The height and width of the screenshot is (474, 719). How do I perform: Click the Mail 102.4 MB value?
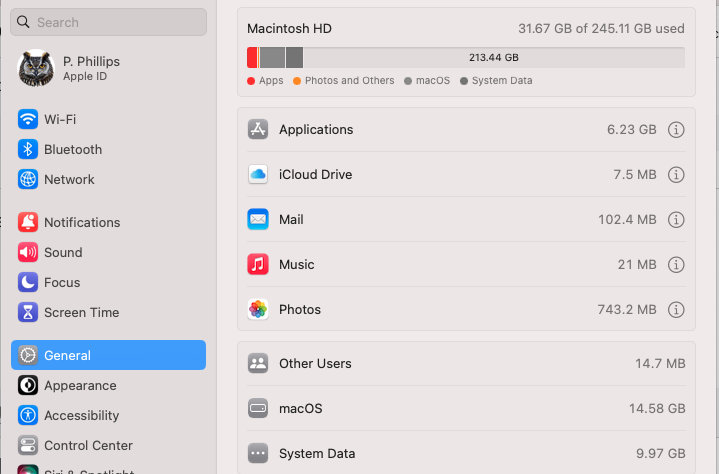click(x=627, y=220)
